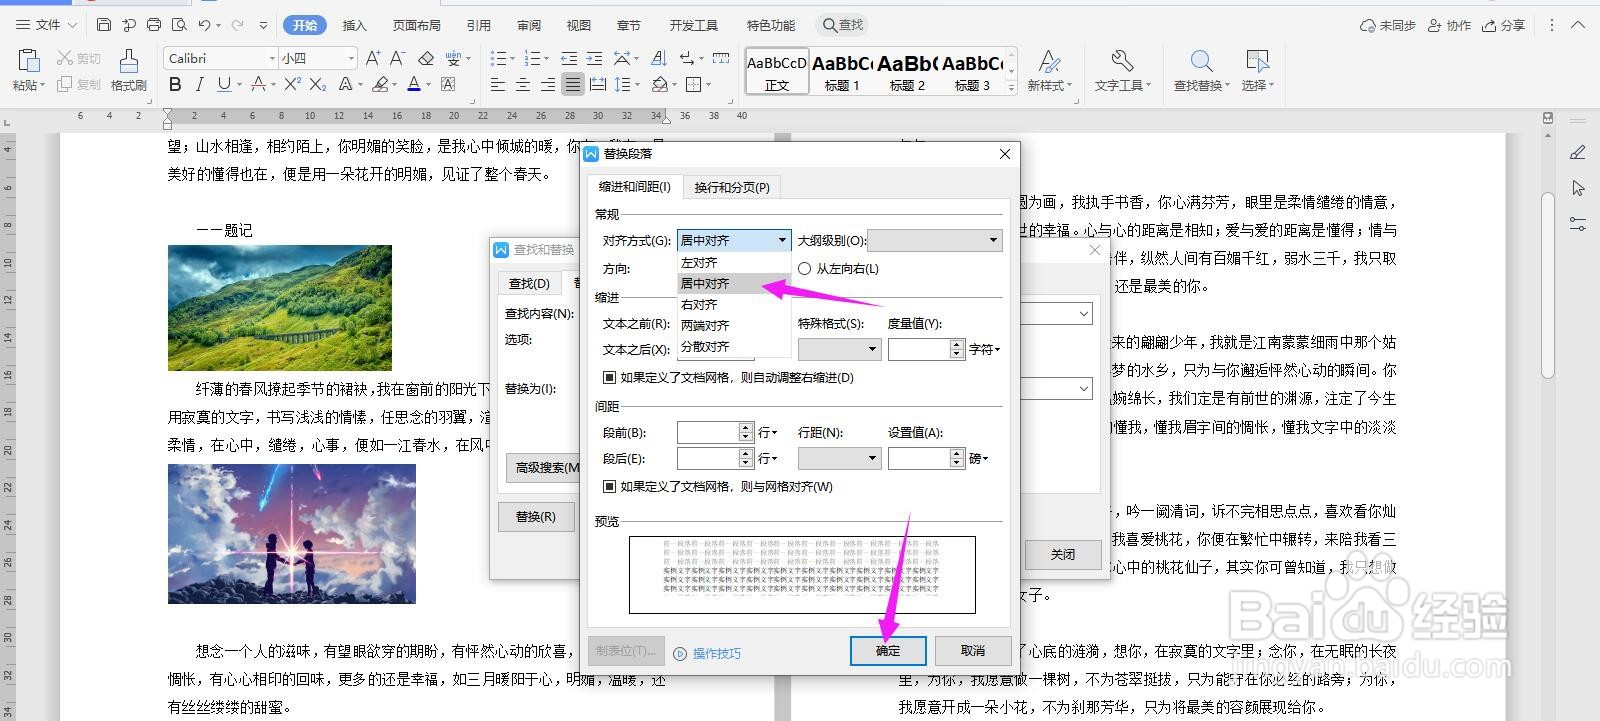
Task: Switch to 换行和分页(P) tab
Action: [x=732, y=187]
